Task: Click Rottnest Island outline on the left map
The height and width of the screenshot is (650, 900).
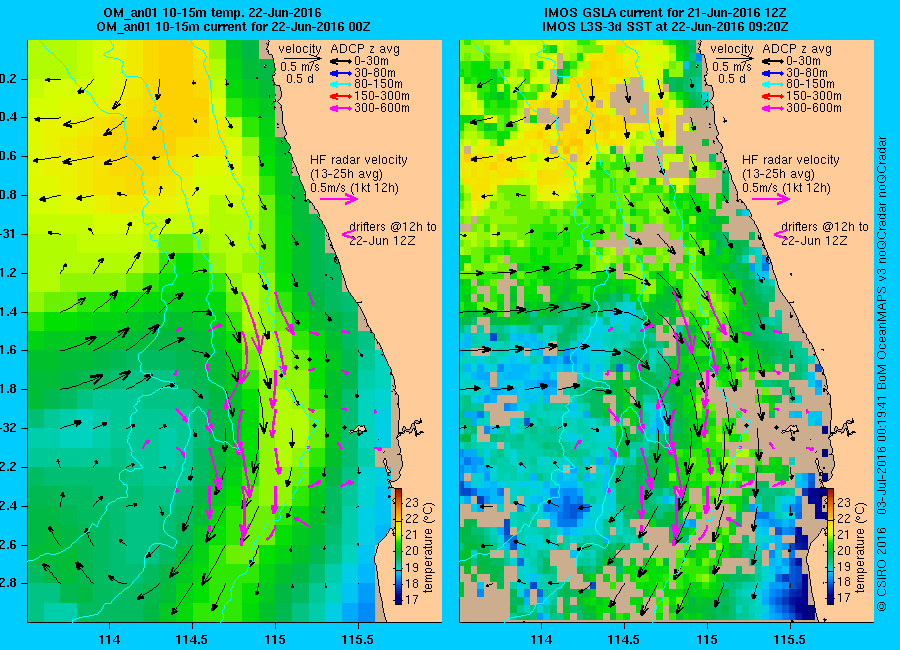Action: 359,429
